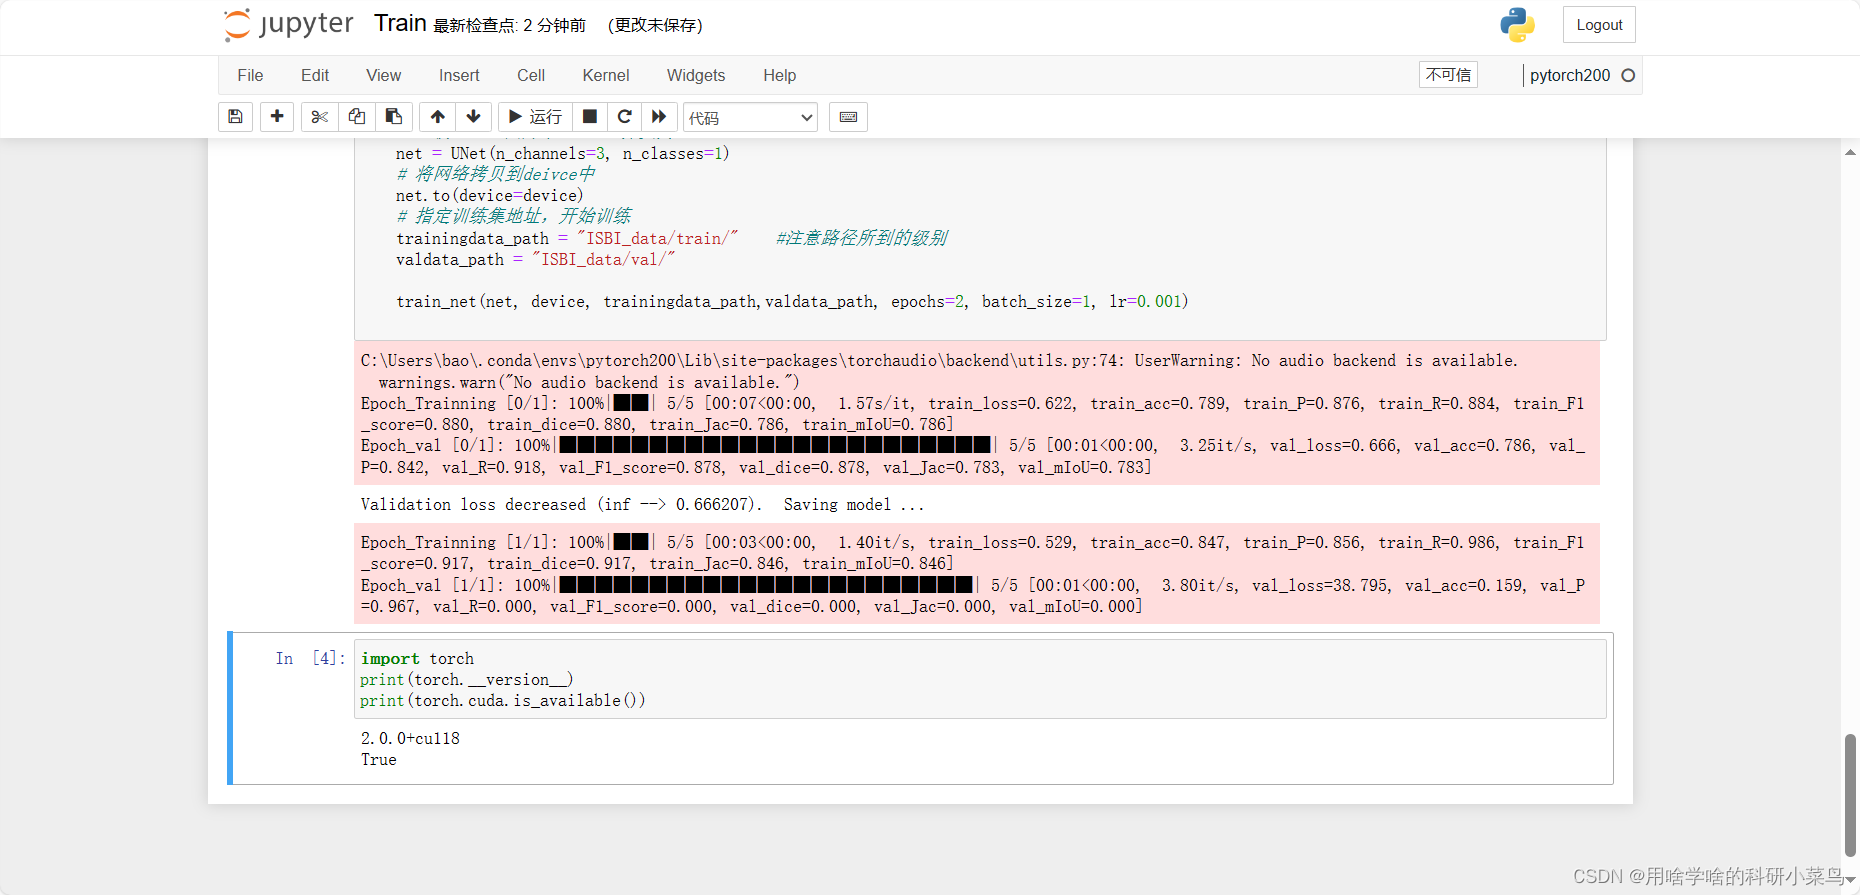Click the save and checkpoint icon

[x=235, y=117]
